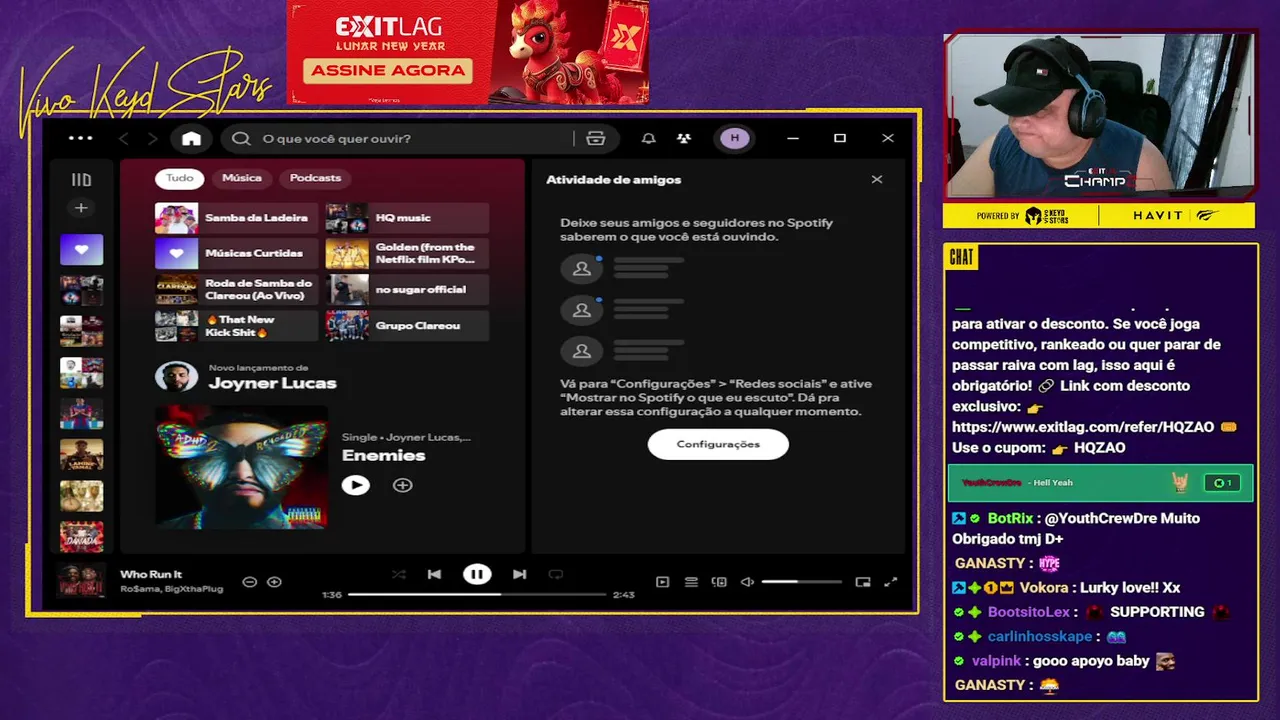Pause the current song
The height and width of the screenshot is (720, 1280).
(477, 574)
